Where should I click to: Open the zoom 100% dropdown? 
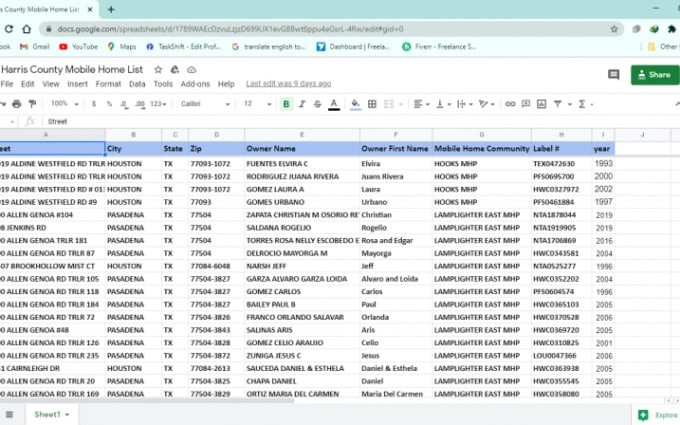65,104
